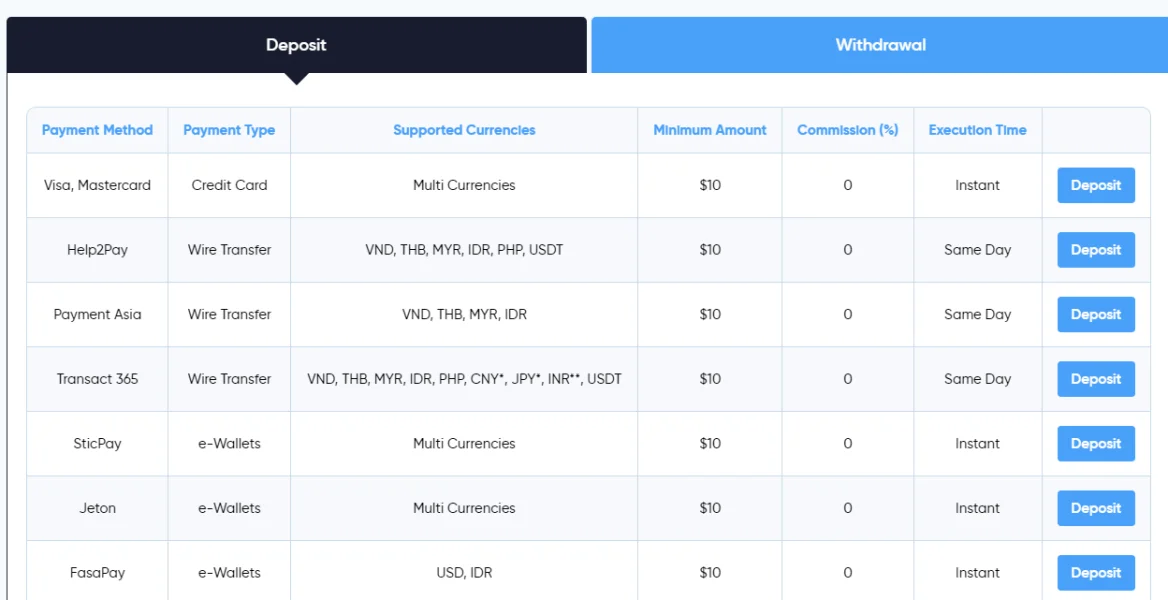Click the Execution Time column header

click(977, 130)
